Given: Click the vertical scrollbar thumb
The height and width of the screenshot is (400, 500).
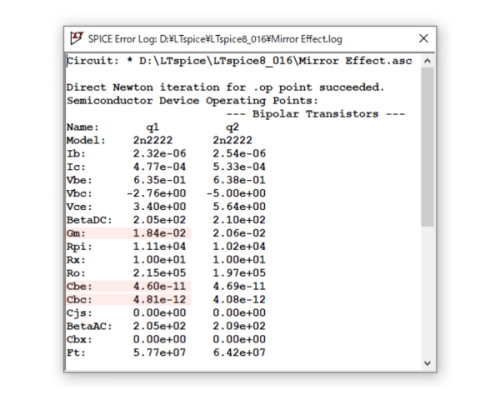Looking at the screenshot, I should [x=427, y=147].
